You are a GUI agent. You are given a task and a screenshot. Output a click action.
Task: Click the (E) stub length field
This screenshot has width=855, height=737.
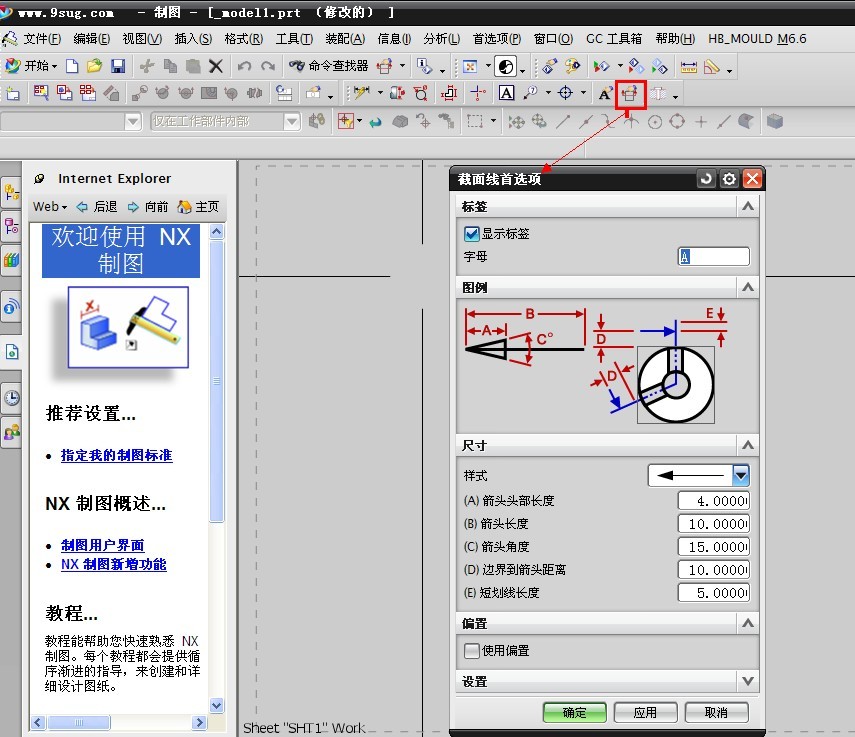[713, 593]
